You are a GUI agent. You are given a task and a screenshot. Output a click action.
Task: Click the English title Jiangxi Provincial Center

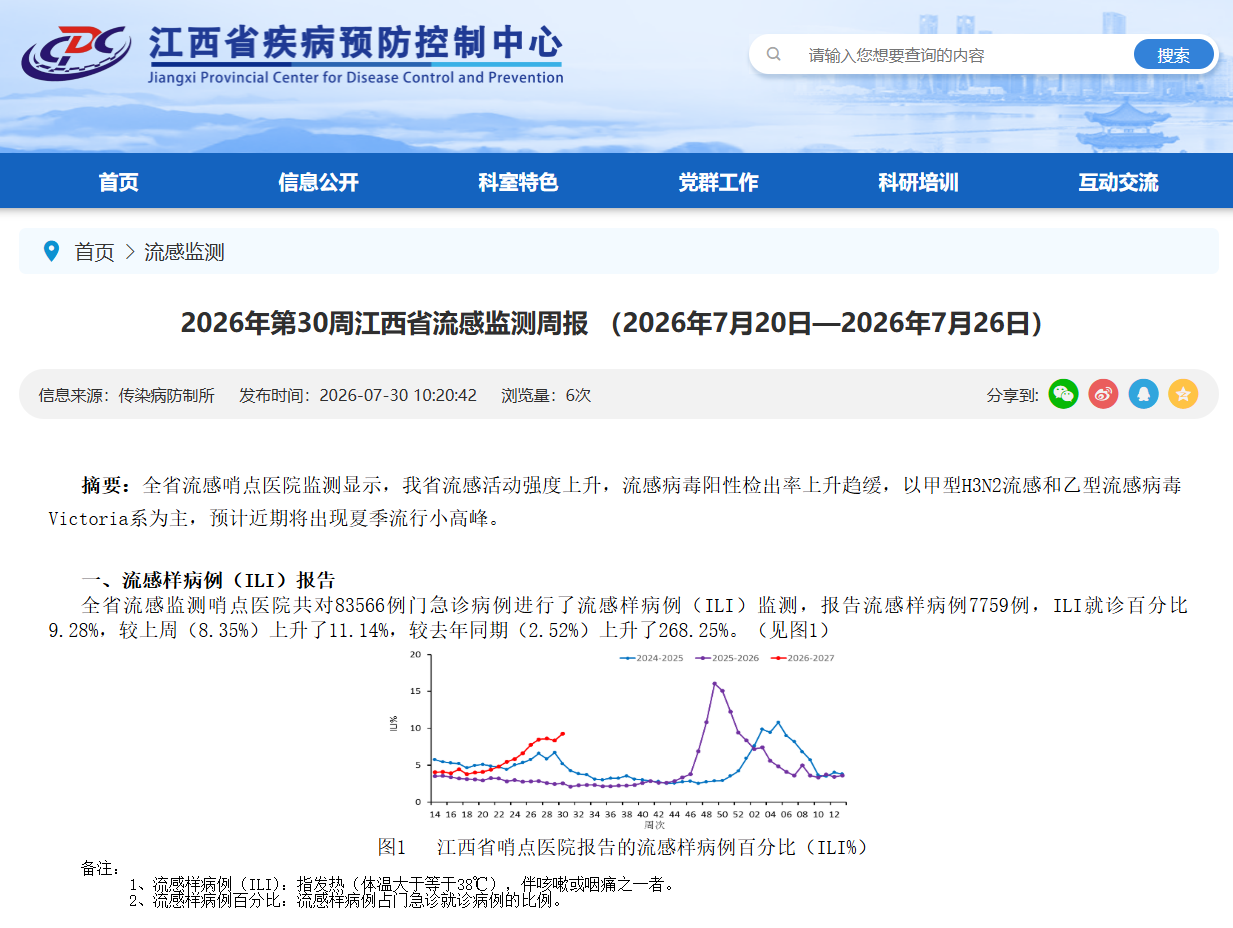tap(355, 77)
